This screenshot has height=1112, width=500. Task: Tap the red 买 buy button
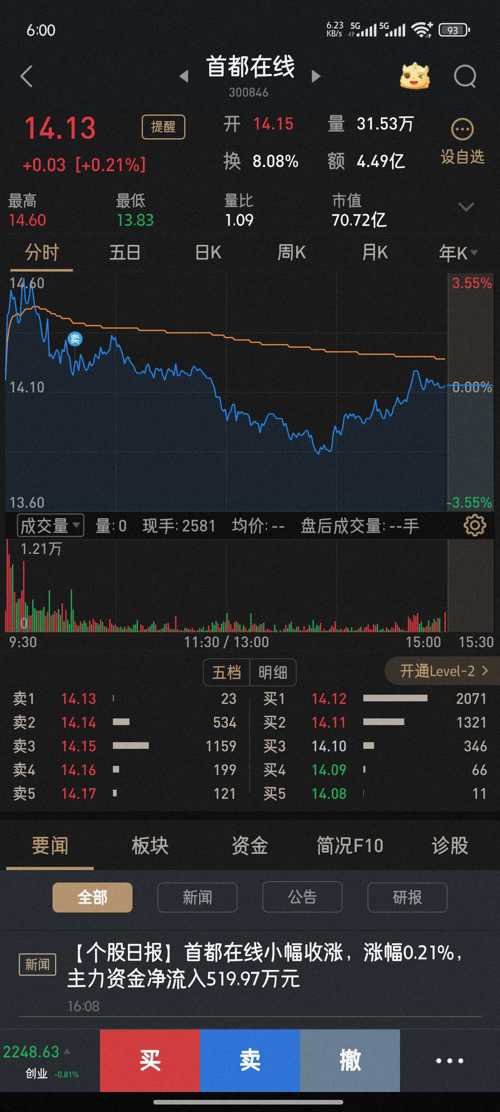(150, 1061)
